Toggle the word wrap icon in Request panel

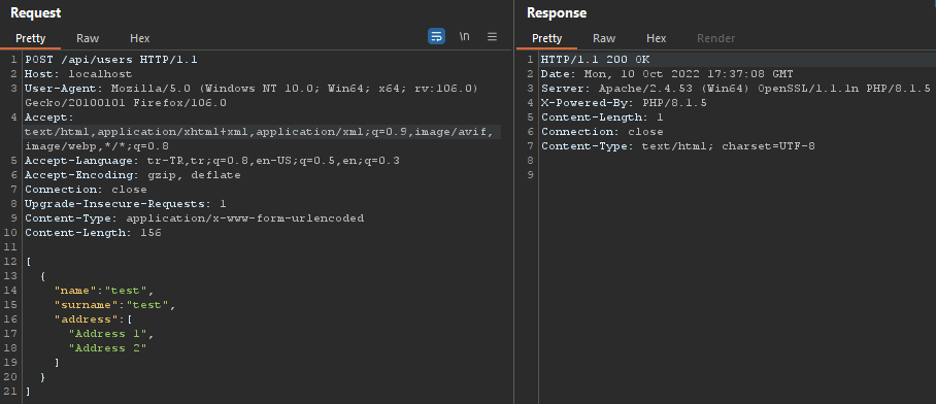[x=436, y=36]
